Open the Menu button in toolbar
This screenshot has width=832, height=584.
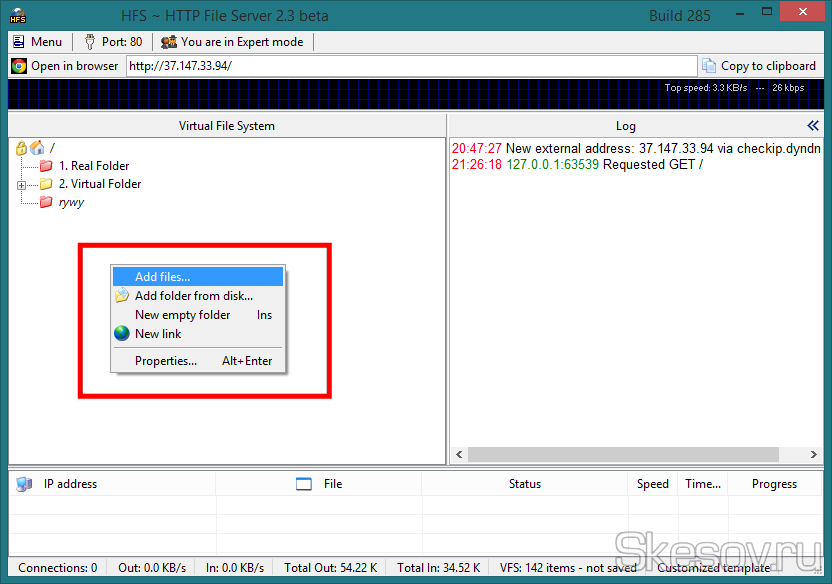[37, 42]
